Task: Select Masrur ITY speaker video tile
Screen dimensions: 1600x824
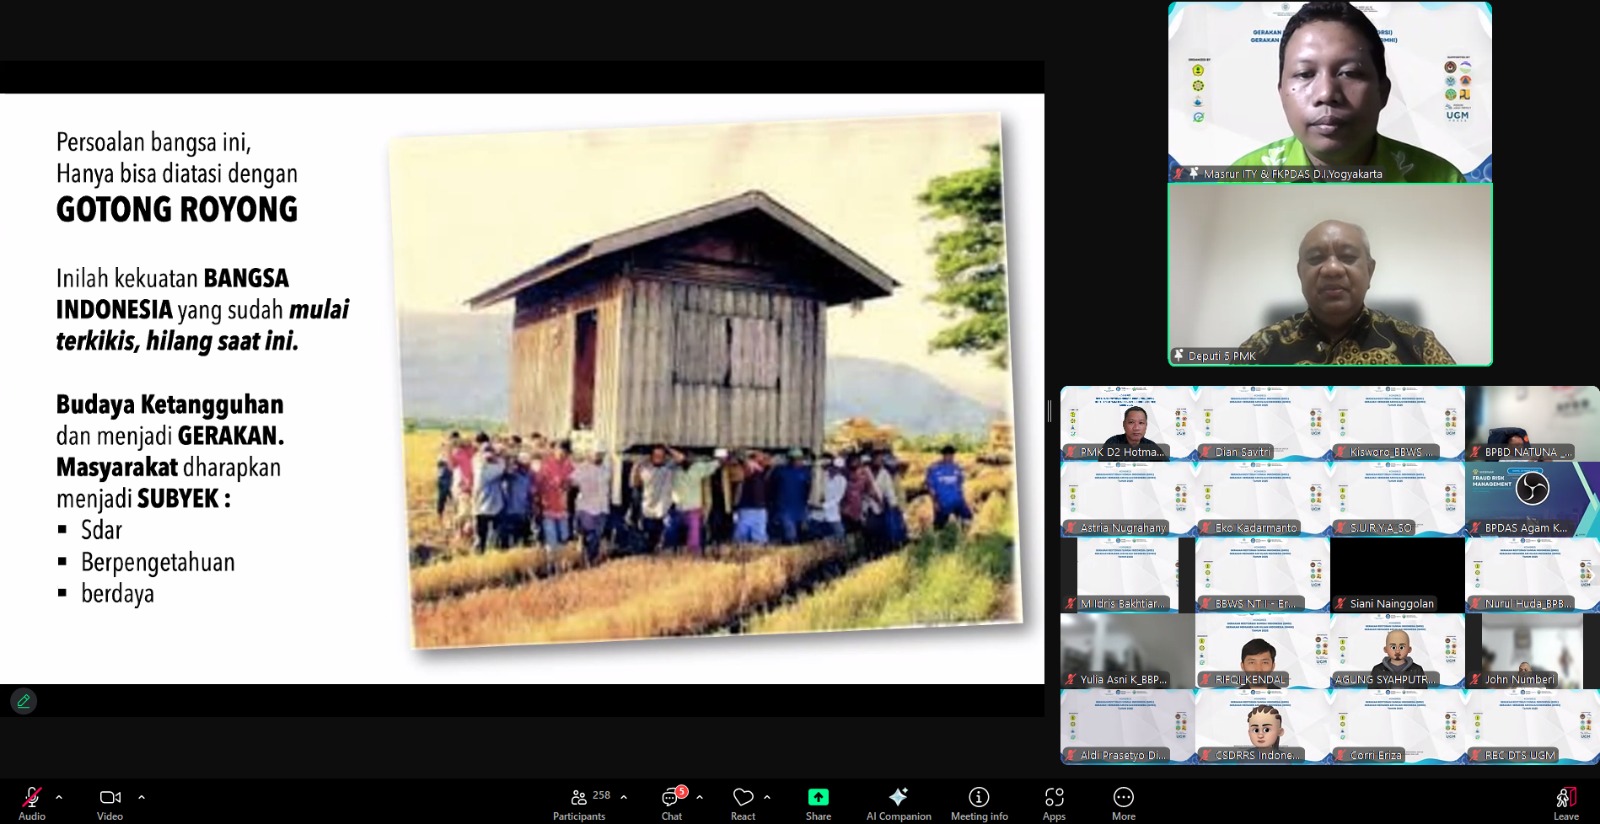Action: (1330, 92)
